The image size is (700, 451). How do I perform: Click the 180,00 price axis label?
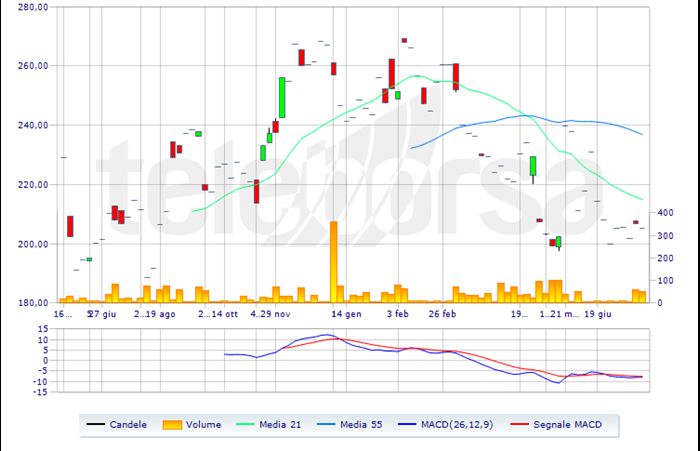33,303
